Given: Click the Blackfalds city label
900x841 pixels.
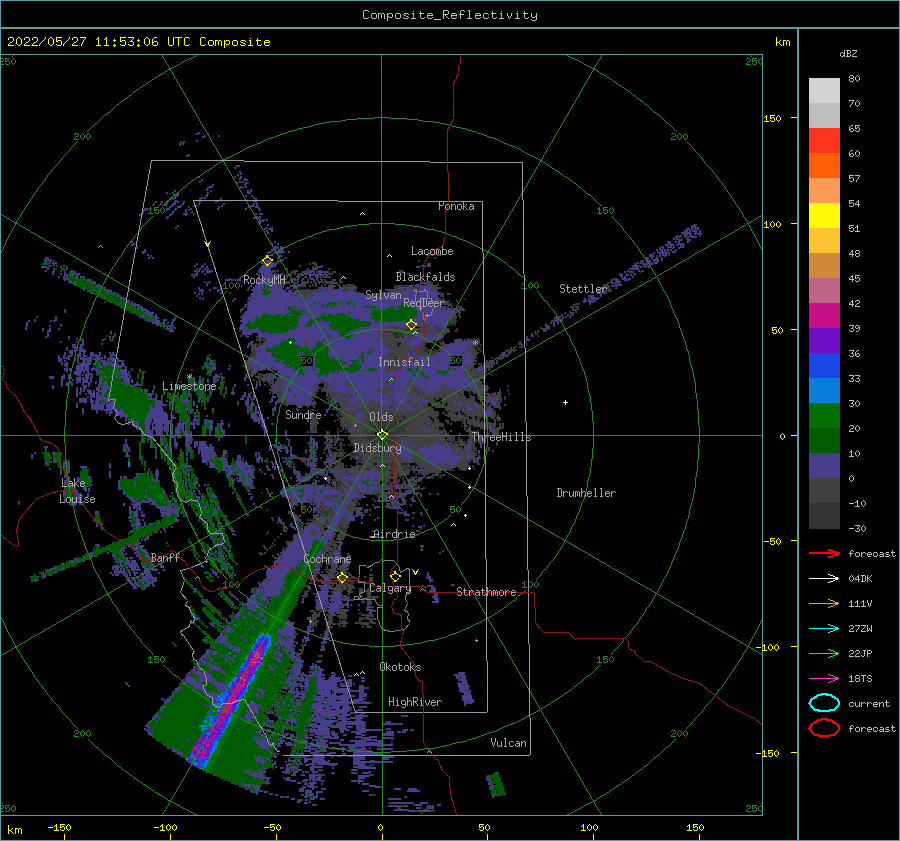Looking at the screenshot, I should pos(425,277).
